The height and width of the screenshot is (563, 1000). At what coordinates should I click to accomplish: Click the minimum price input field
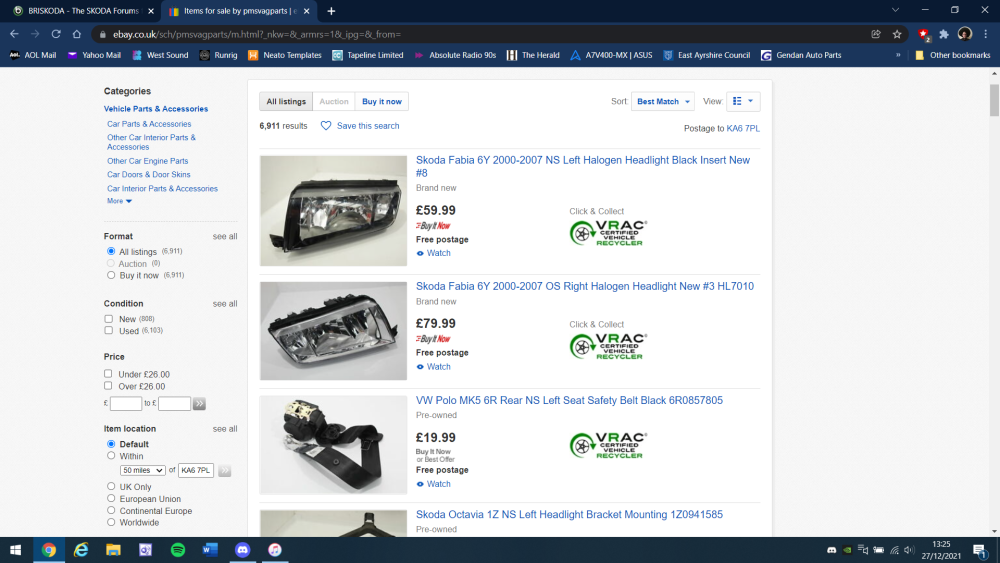click(126, 404)
